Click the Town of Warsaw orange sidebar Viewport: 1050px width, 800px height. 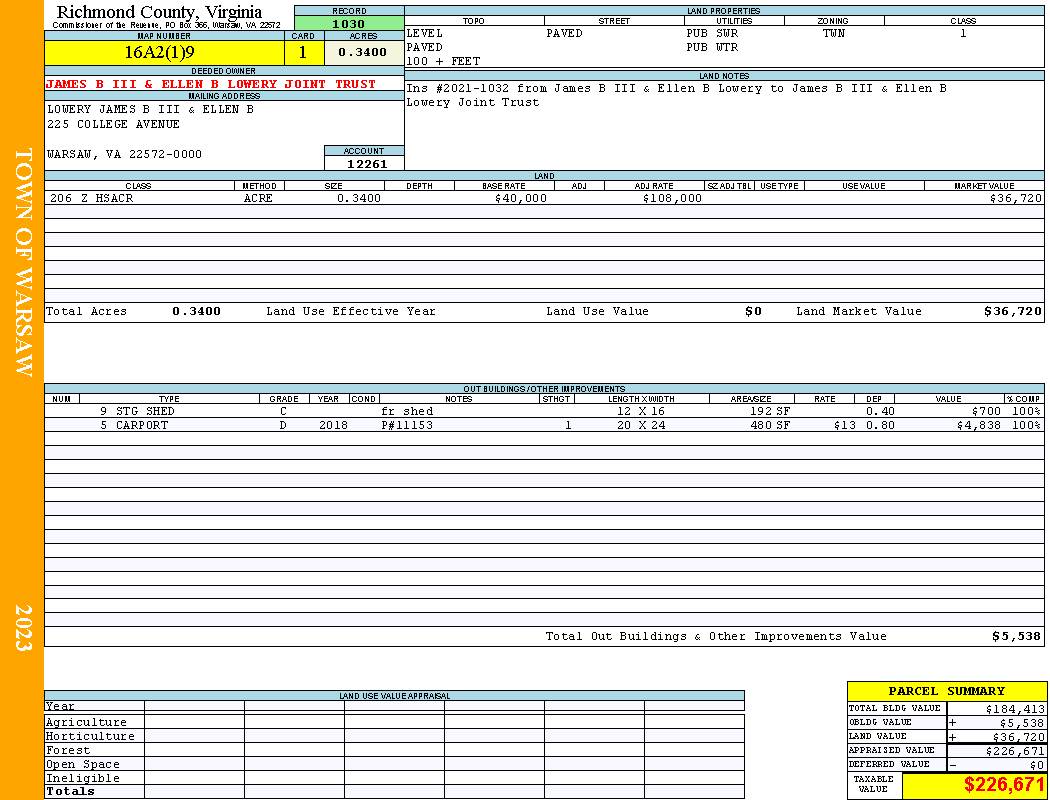click(22, 400)
